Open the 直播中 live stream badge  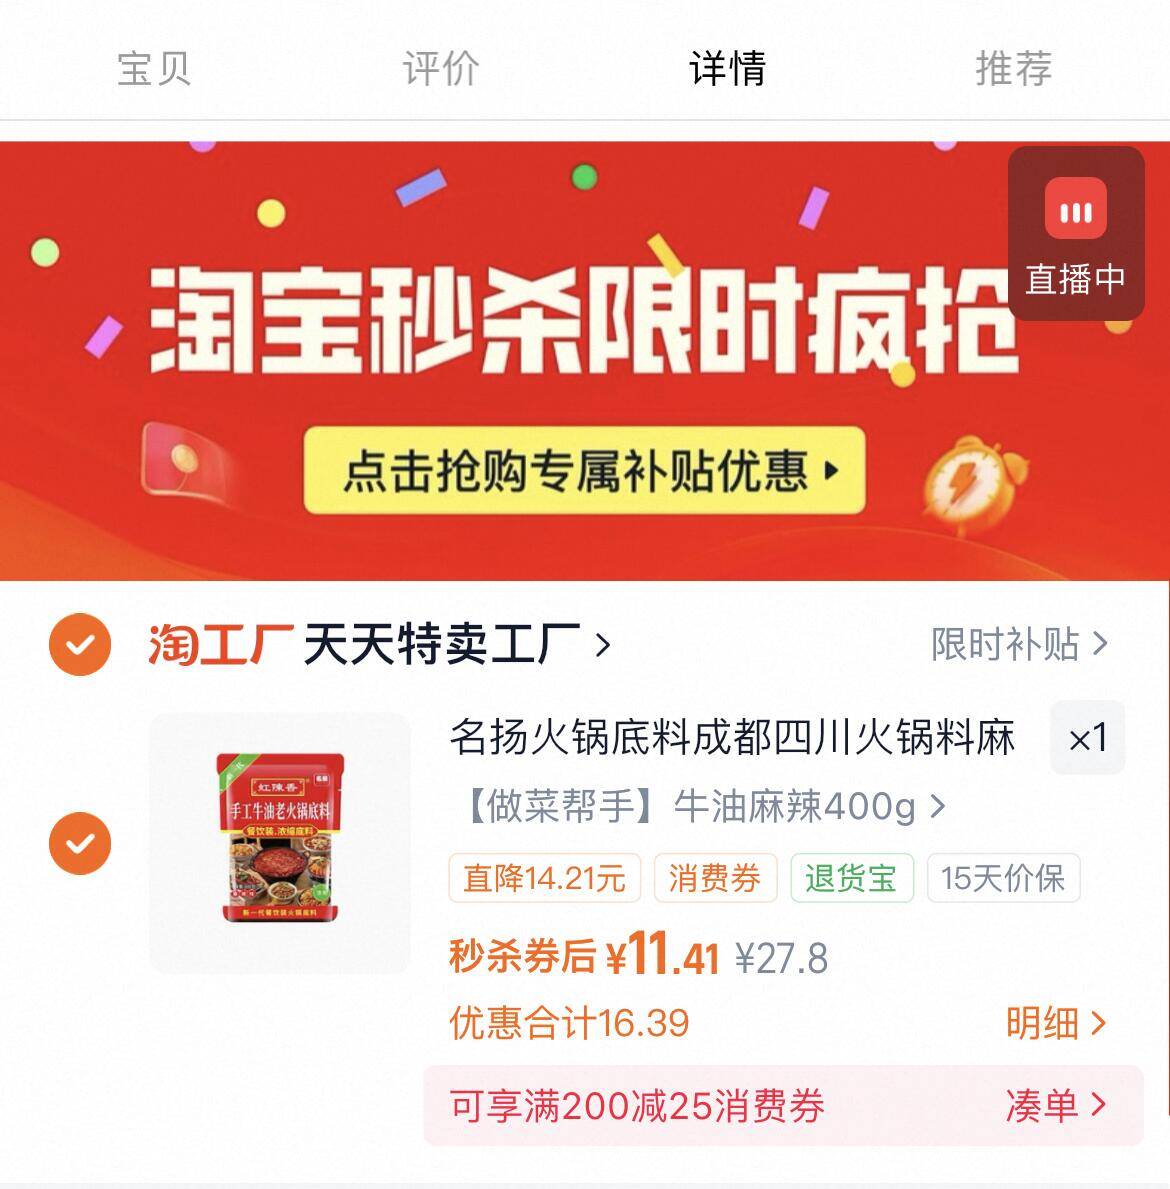point(1075,233)
